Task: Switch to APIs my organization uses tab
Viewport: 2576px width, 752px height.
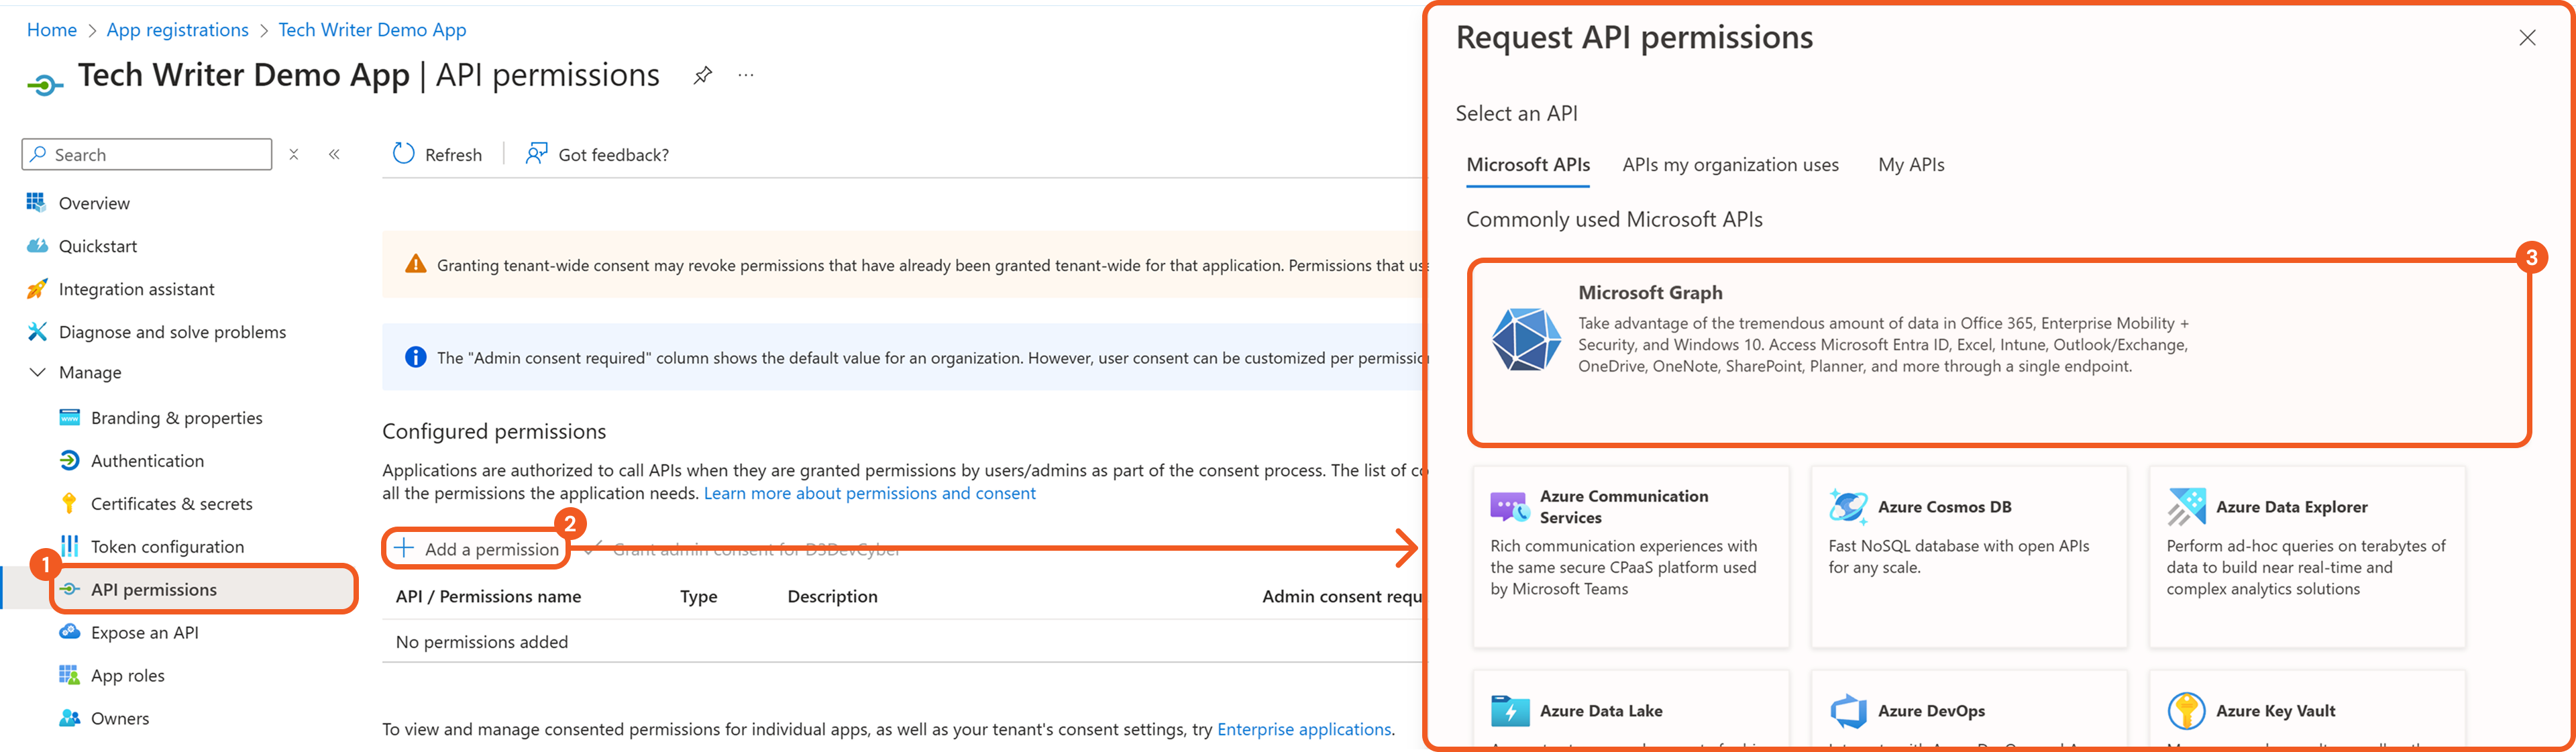Action: 1729,165
